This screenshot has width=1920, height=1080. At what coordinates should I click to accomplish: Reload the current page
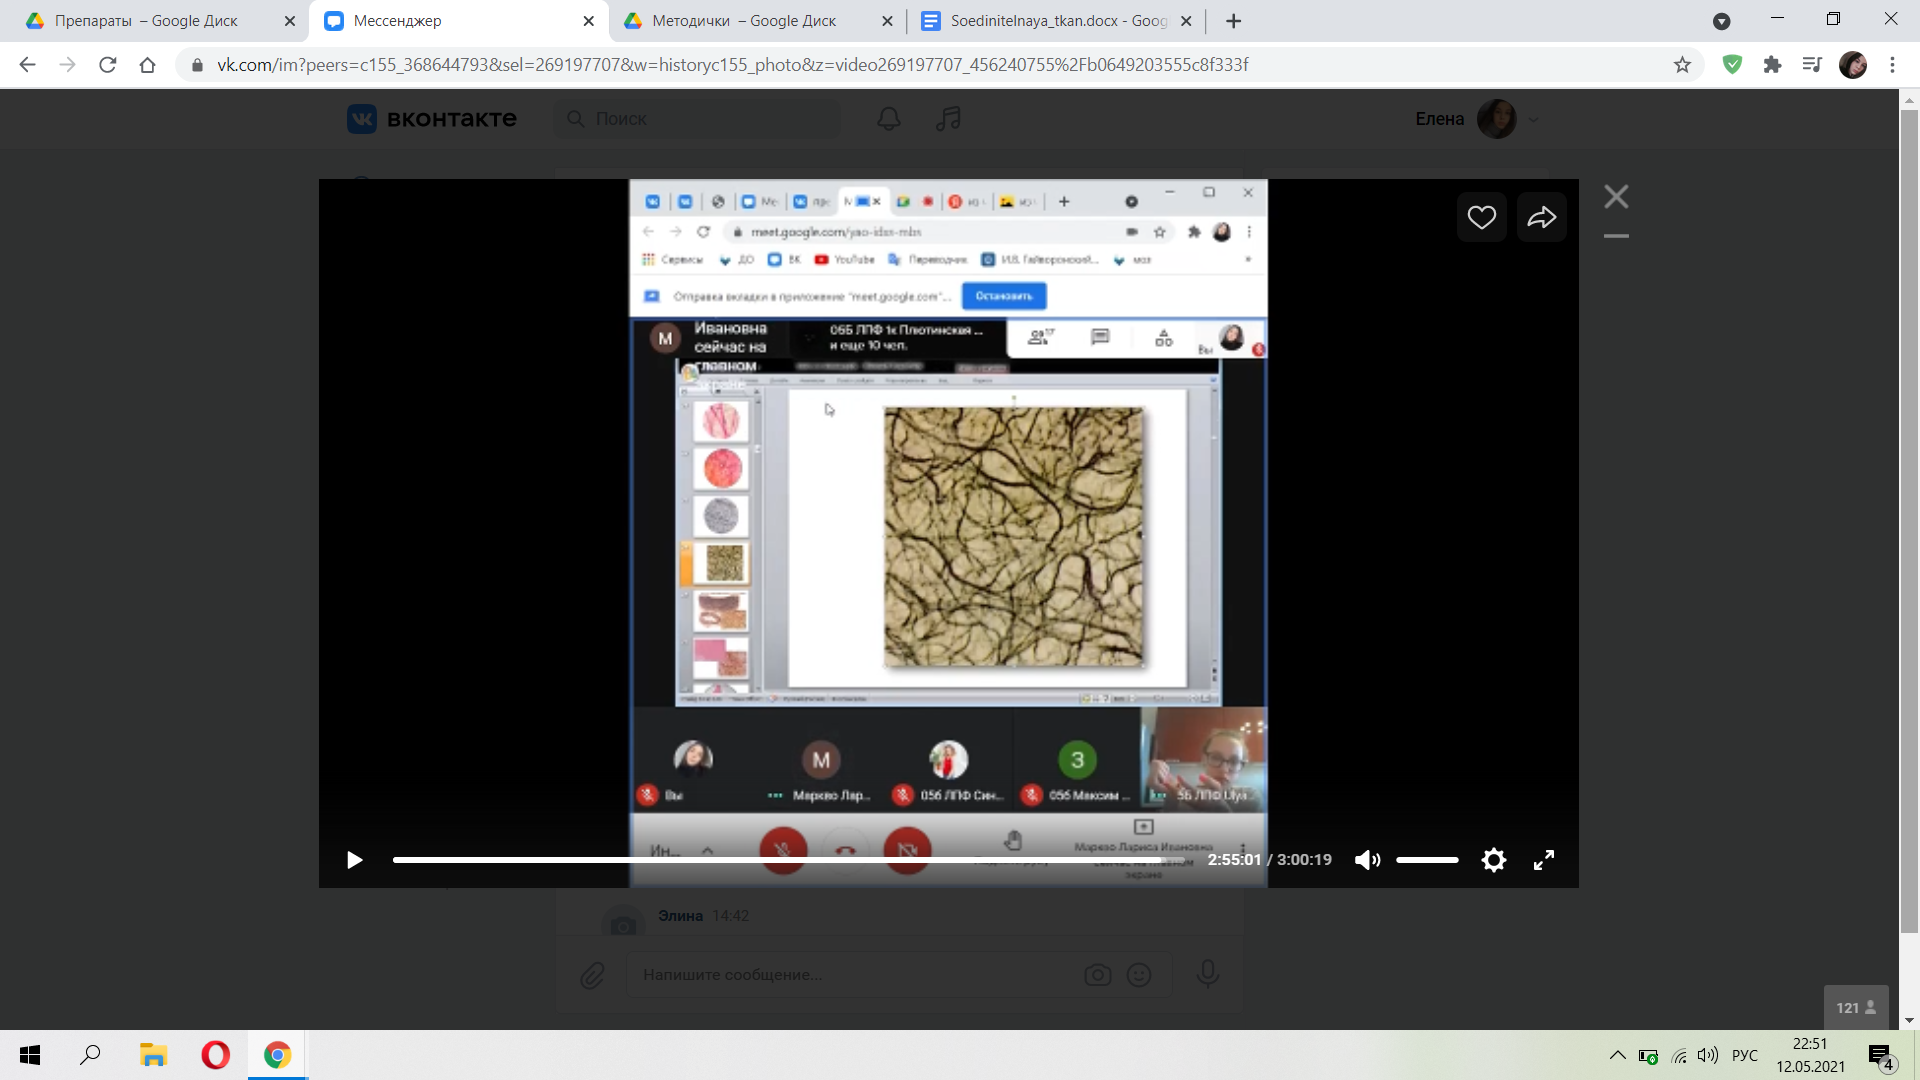coord(108,65)
